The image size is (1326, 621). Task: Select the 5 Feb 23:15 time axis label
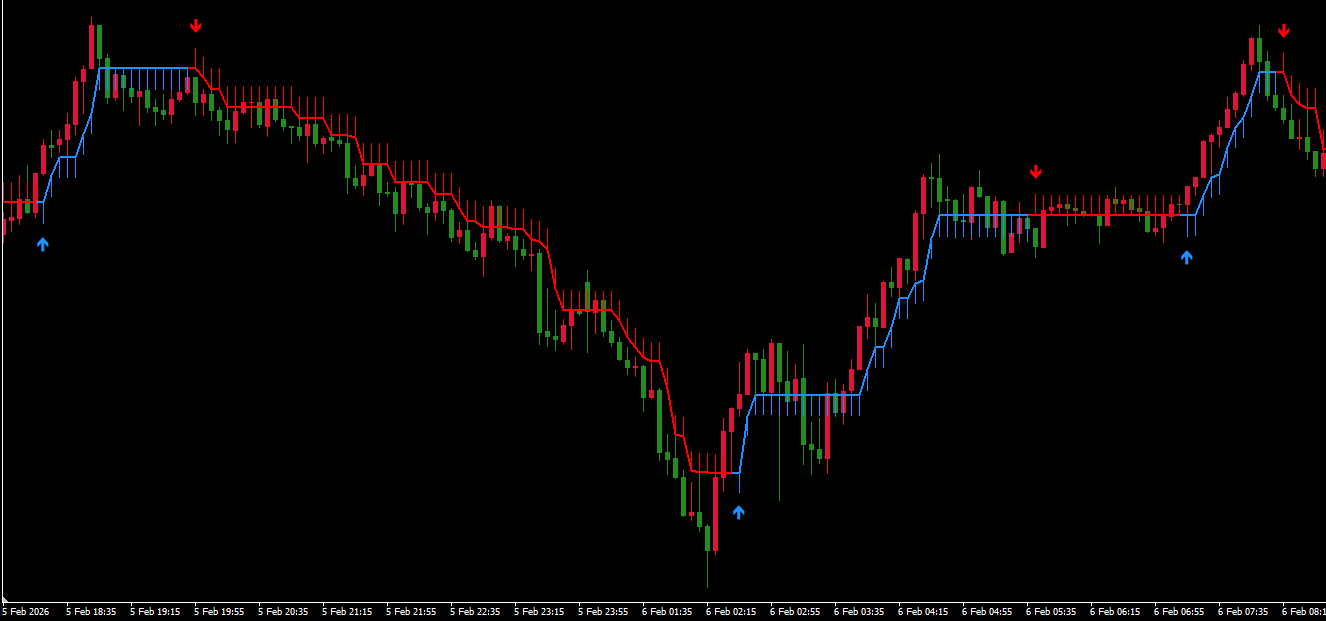539,611
